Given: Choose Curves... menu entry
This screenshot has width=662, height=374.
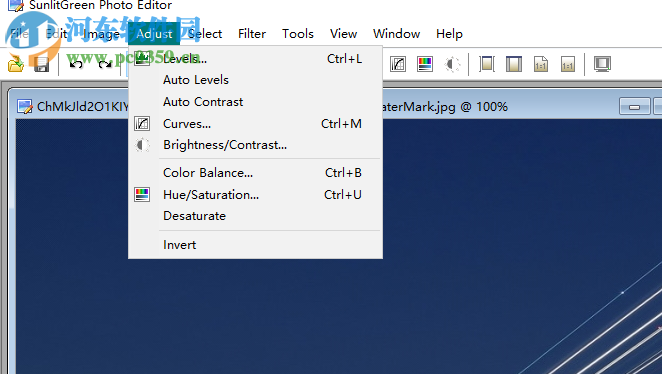Looking at the screenshot, I should coord(255,124).
